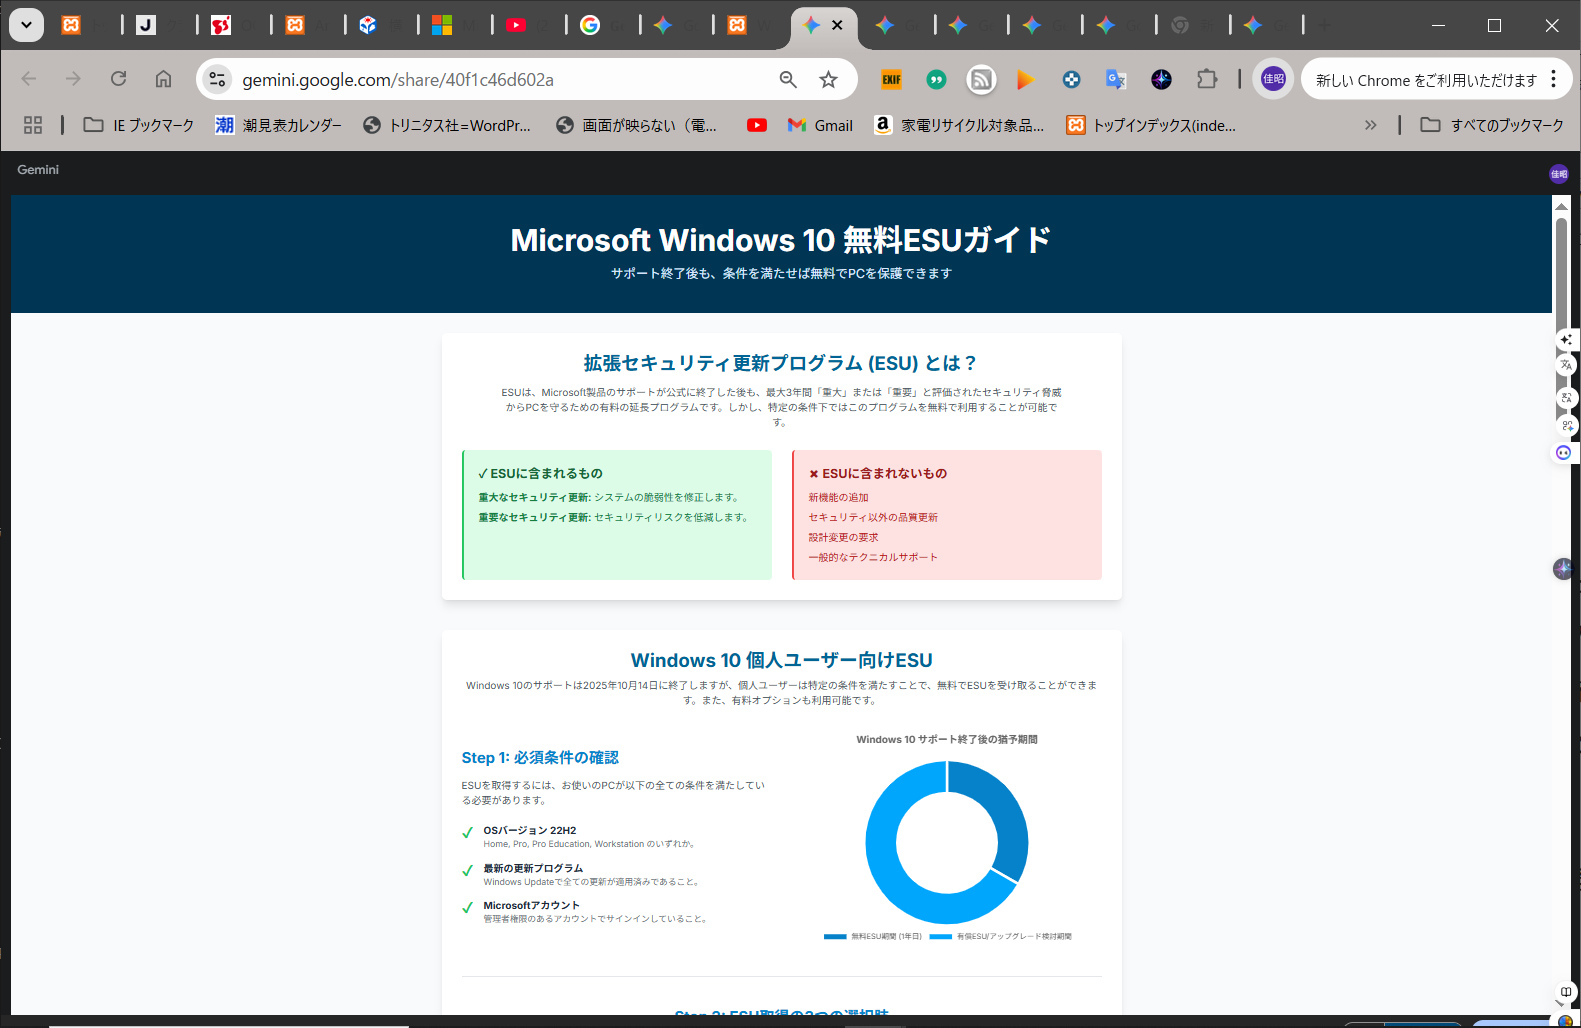This screenshot has height=1028, width=1581.
Task: Expand the hidden bookmarks chevron
Action: (x=1370, y=125)
